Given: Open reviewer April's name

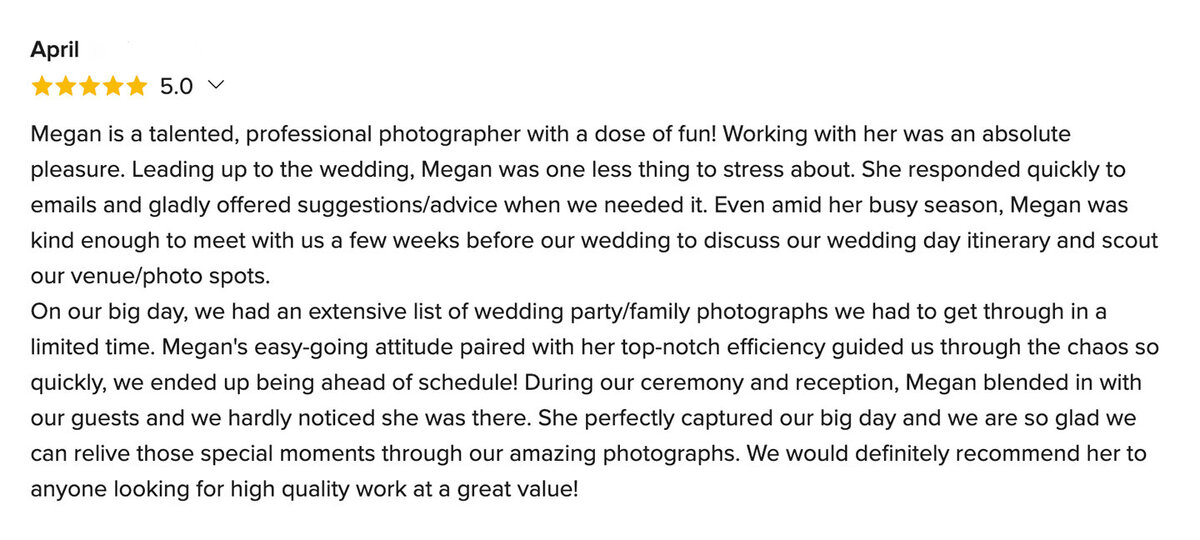Looking at the screenshot, I should click(x=55, y=50).
